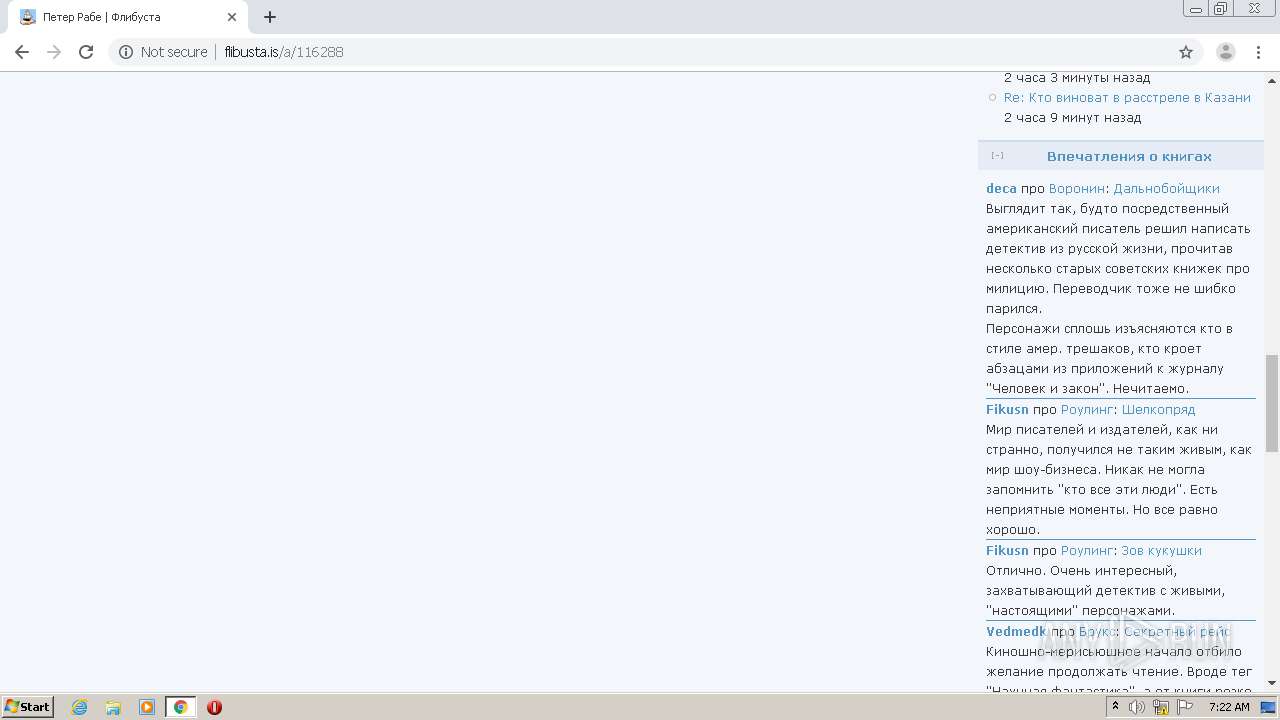Open the Chrome profile avatar menu
This screenshot has width=1280, height=720.
[1226, 52]
